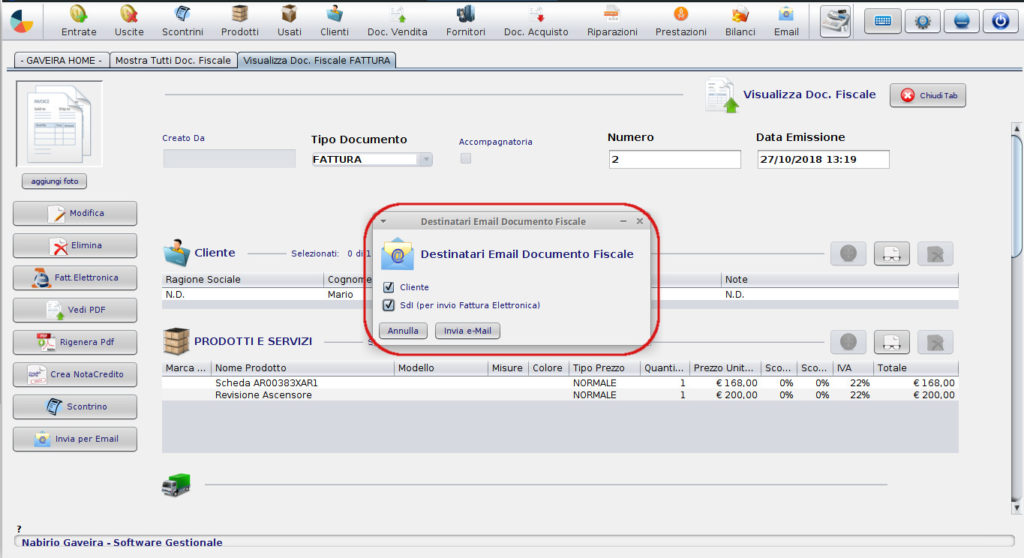Uncheck the SdI Fattura Elettronica checkbox
Image resolution: width=1024 pixels, height=558 pixels.
(389, 305)
